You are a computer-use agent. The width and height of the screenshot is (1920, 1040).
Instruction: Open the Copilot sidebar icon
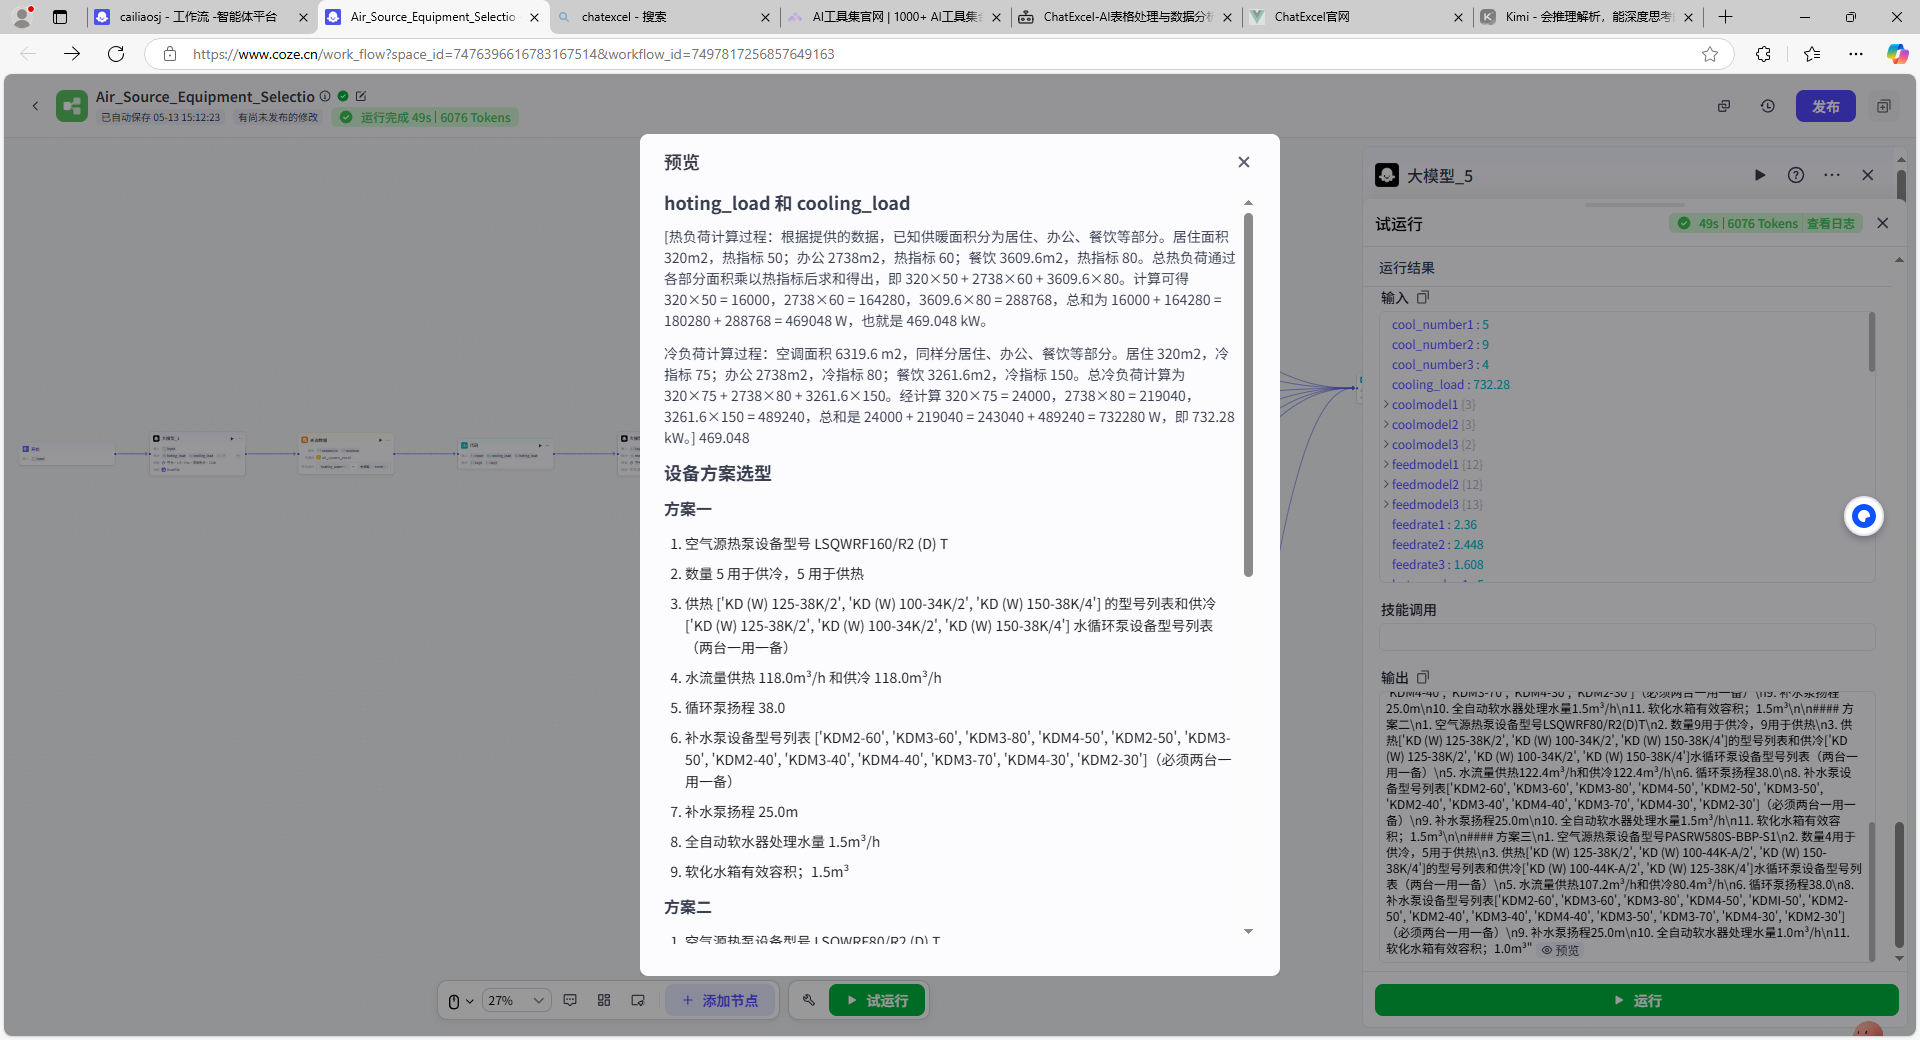[1897, 54]
